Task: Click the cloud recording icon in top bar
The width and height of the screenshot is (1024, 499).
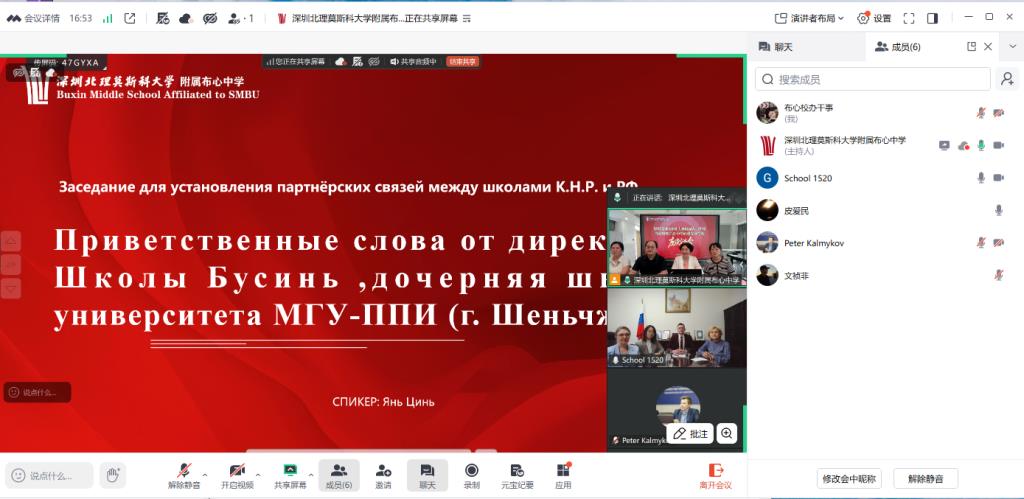Action: (x=186, y=18)
